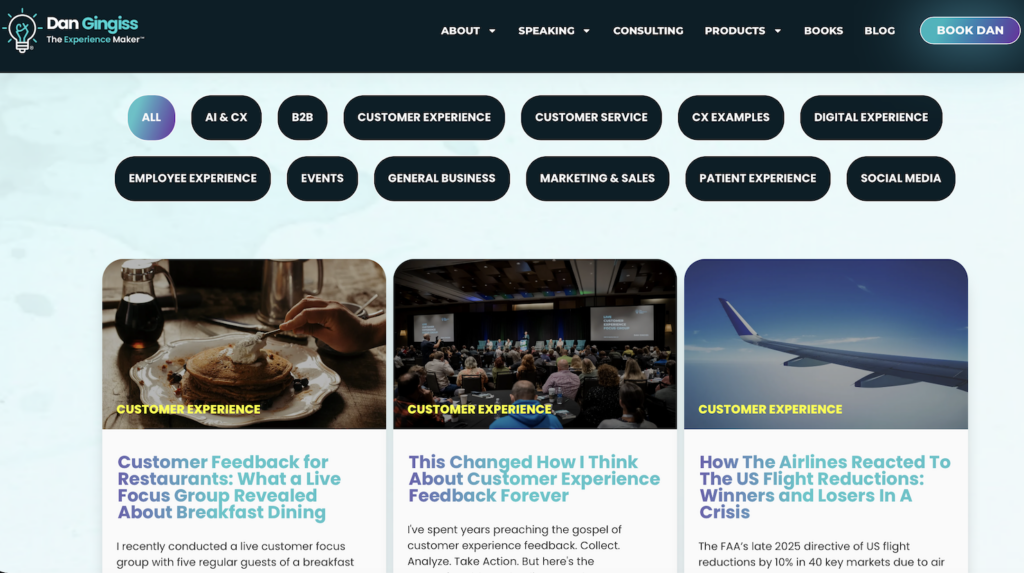Expand the Speaking dropdown arrow
Image resolution: width=1024 pixels, height=573 pixels.
[586, 31]
